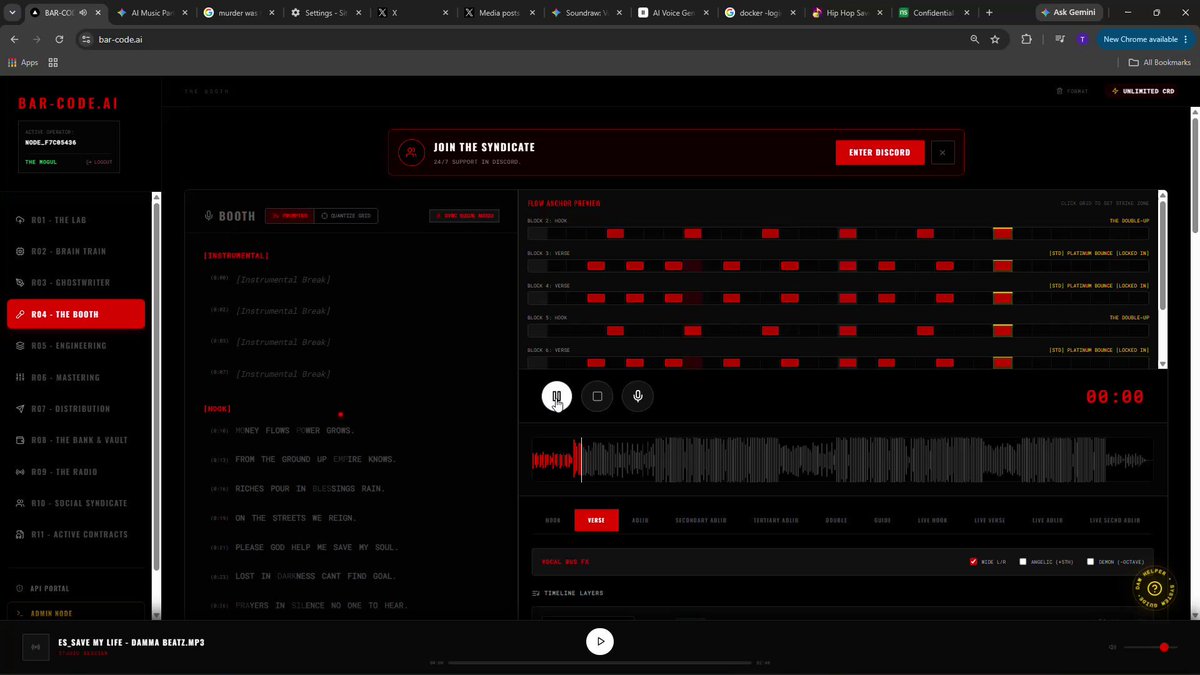Image resolution: width=1200 pixels, height=675 pixels.
Task: Enable the Angelic (+5th) checkbox
Action: tap(1023, 562)
